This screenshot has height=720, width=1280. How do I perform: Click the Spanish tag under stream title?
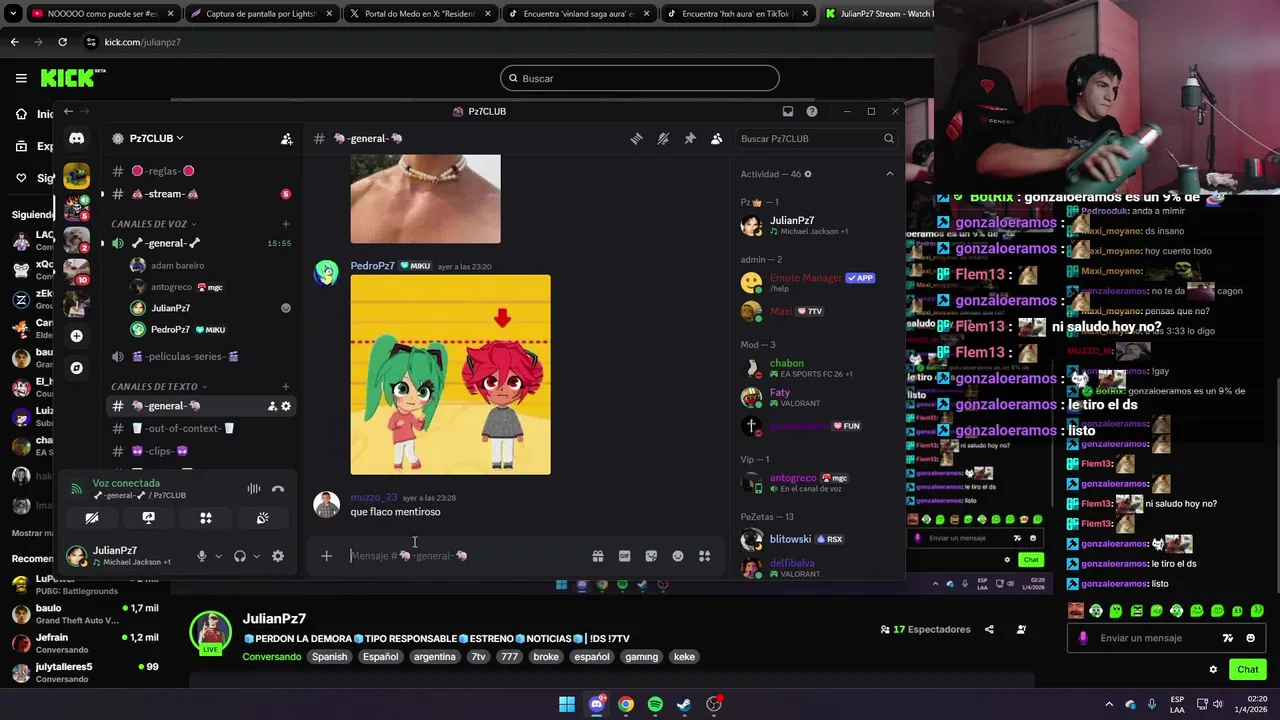point(329,657)
